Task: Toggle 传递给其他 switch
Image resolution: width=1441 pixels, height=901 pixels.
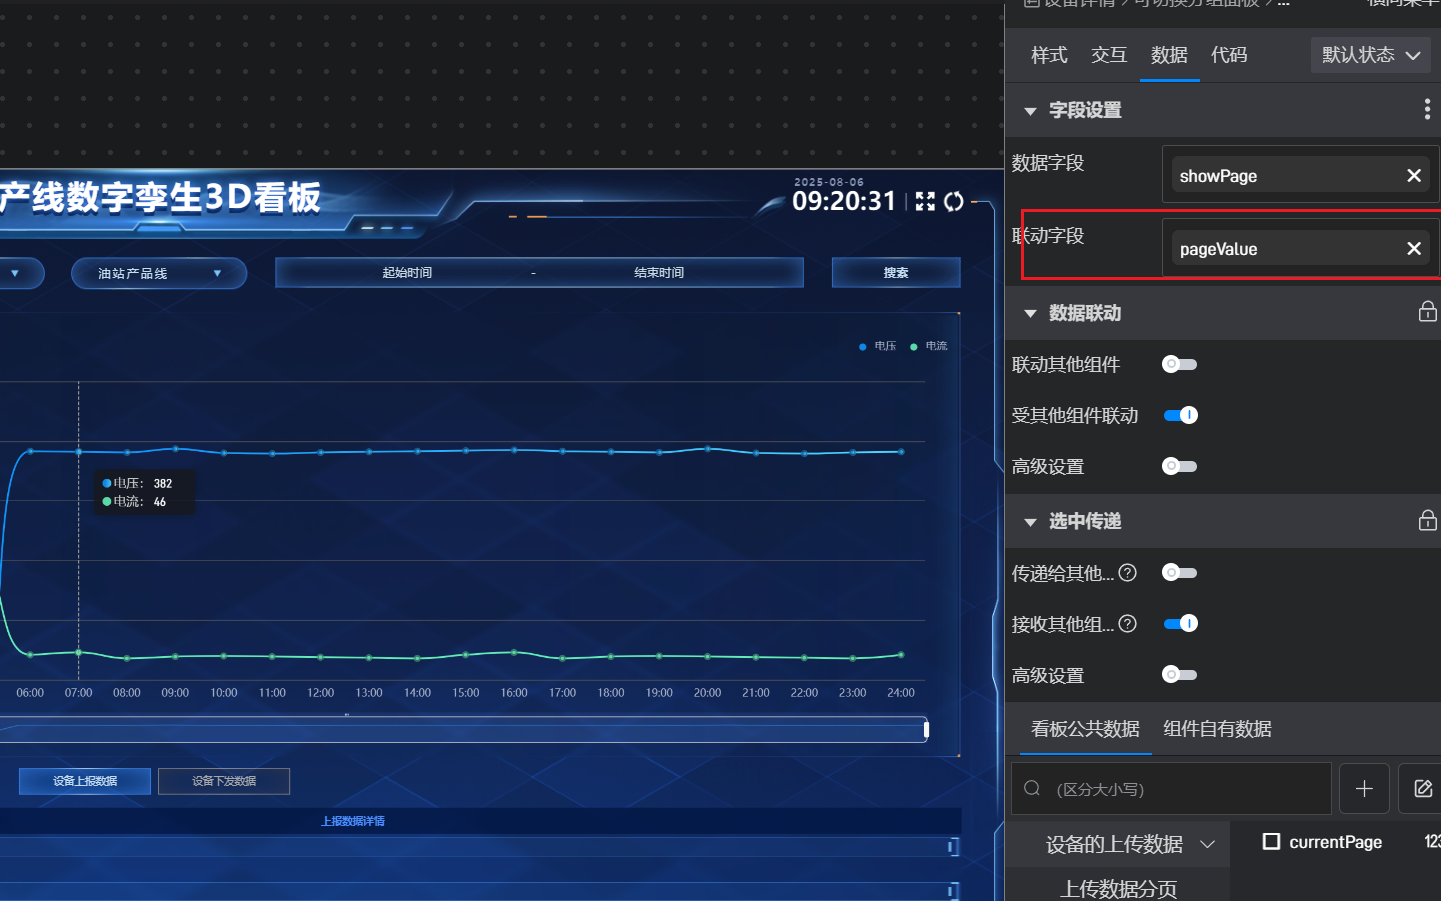Action: tap(1180, 573)
